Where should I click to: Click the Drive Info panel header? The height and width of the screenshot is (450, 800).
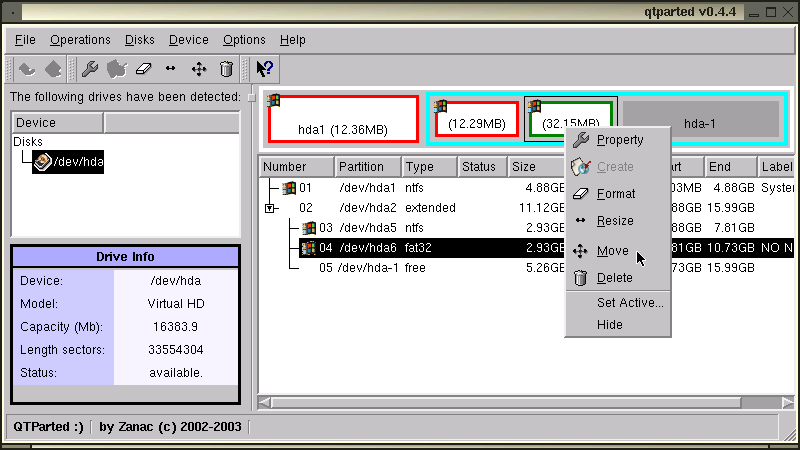coord(125,257)
